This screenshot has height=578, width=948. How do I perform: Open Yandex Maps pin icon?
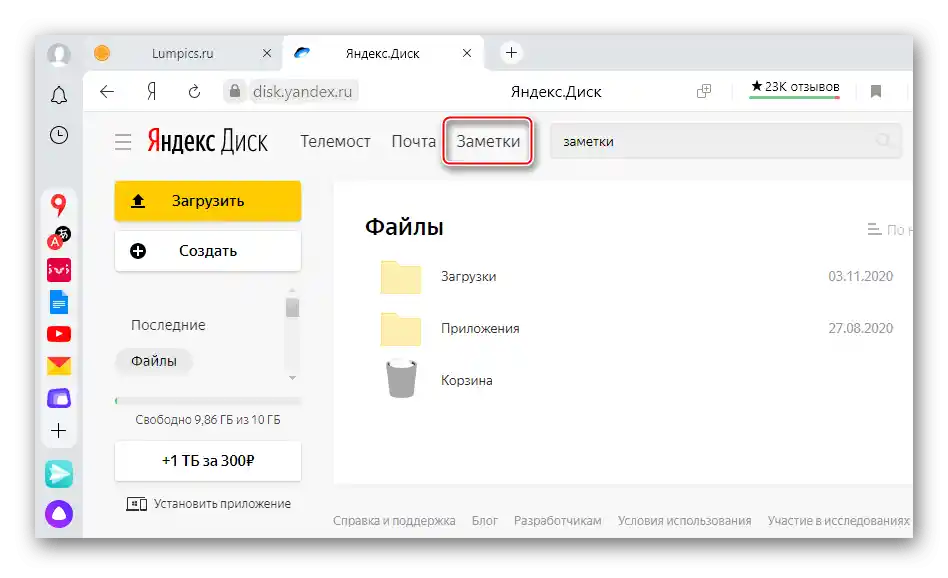coord(58,206)
